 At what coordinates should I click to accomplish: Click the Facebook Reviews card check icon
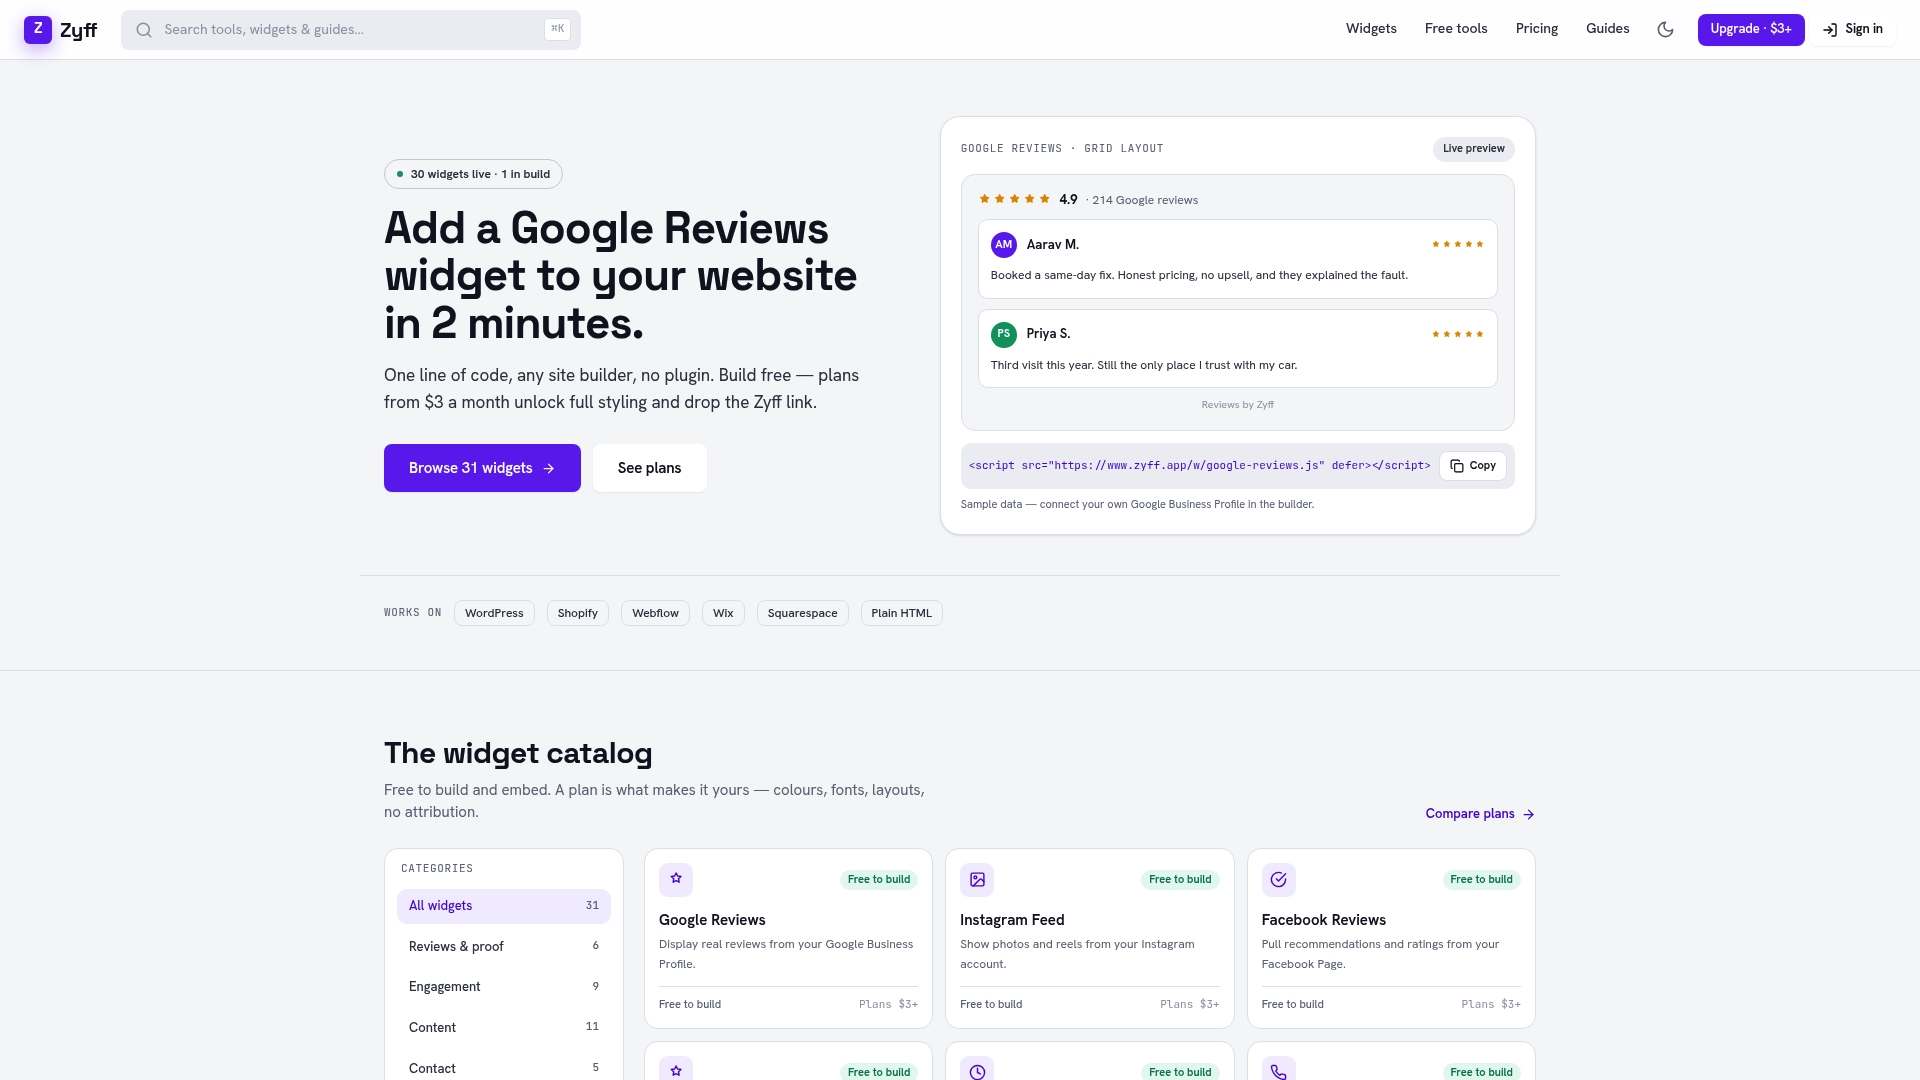[1278, 880]
